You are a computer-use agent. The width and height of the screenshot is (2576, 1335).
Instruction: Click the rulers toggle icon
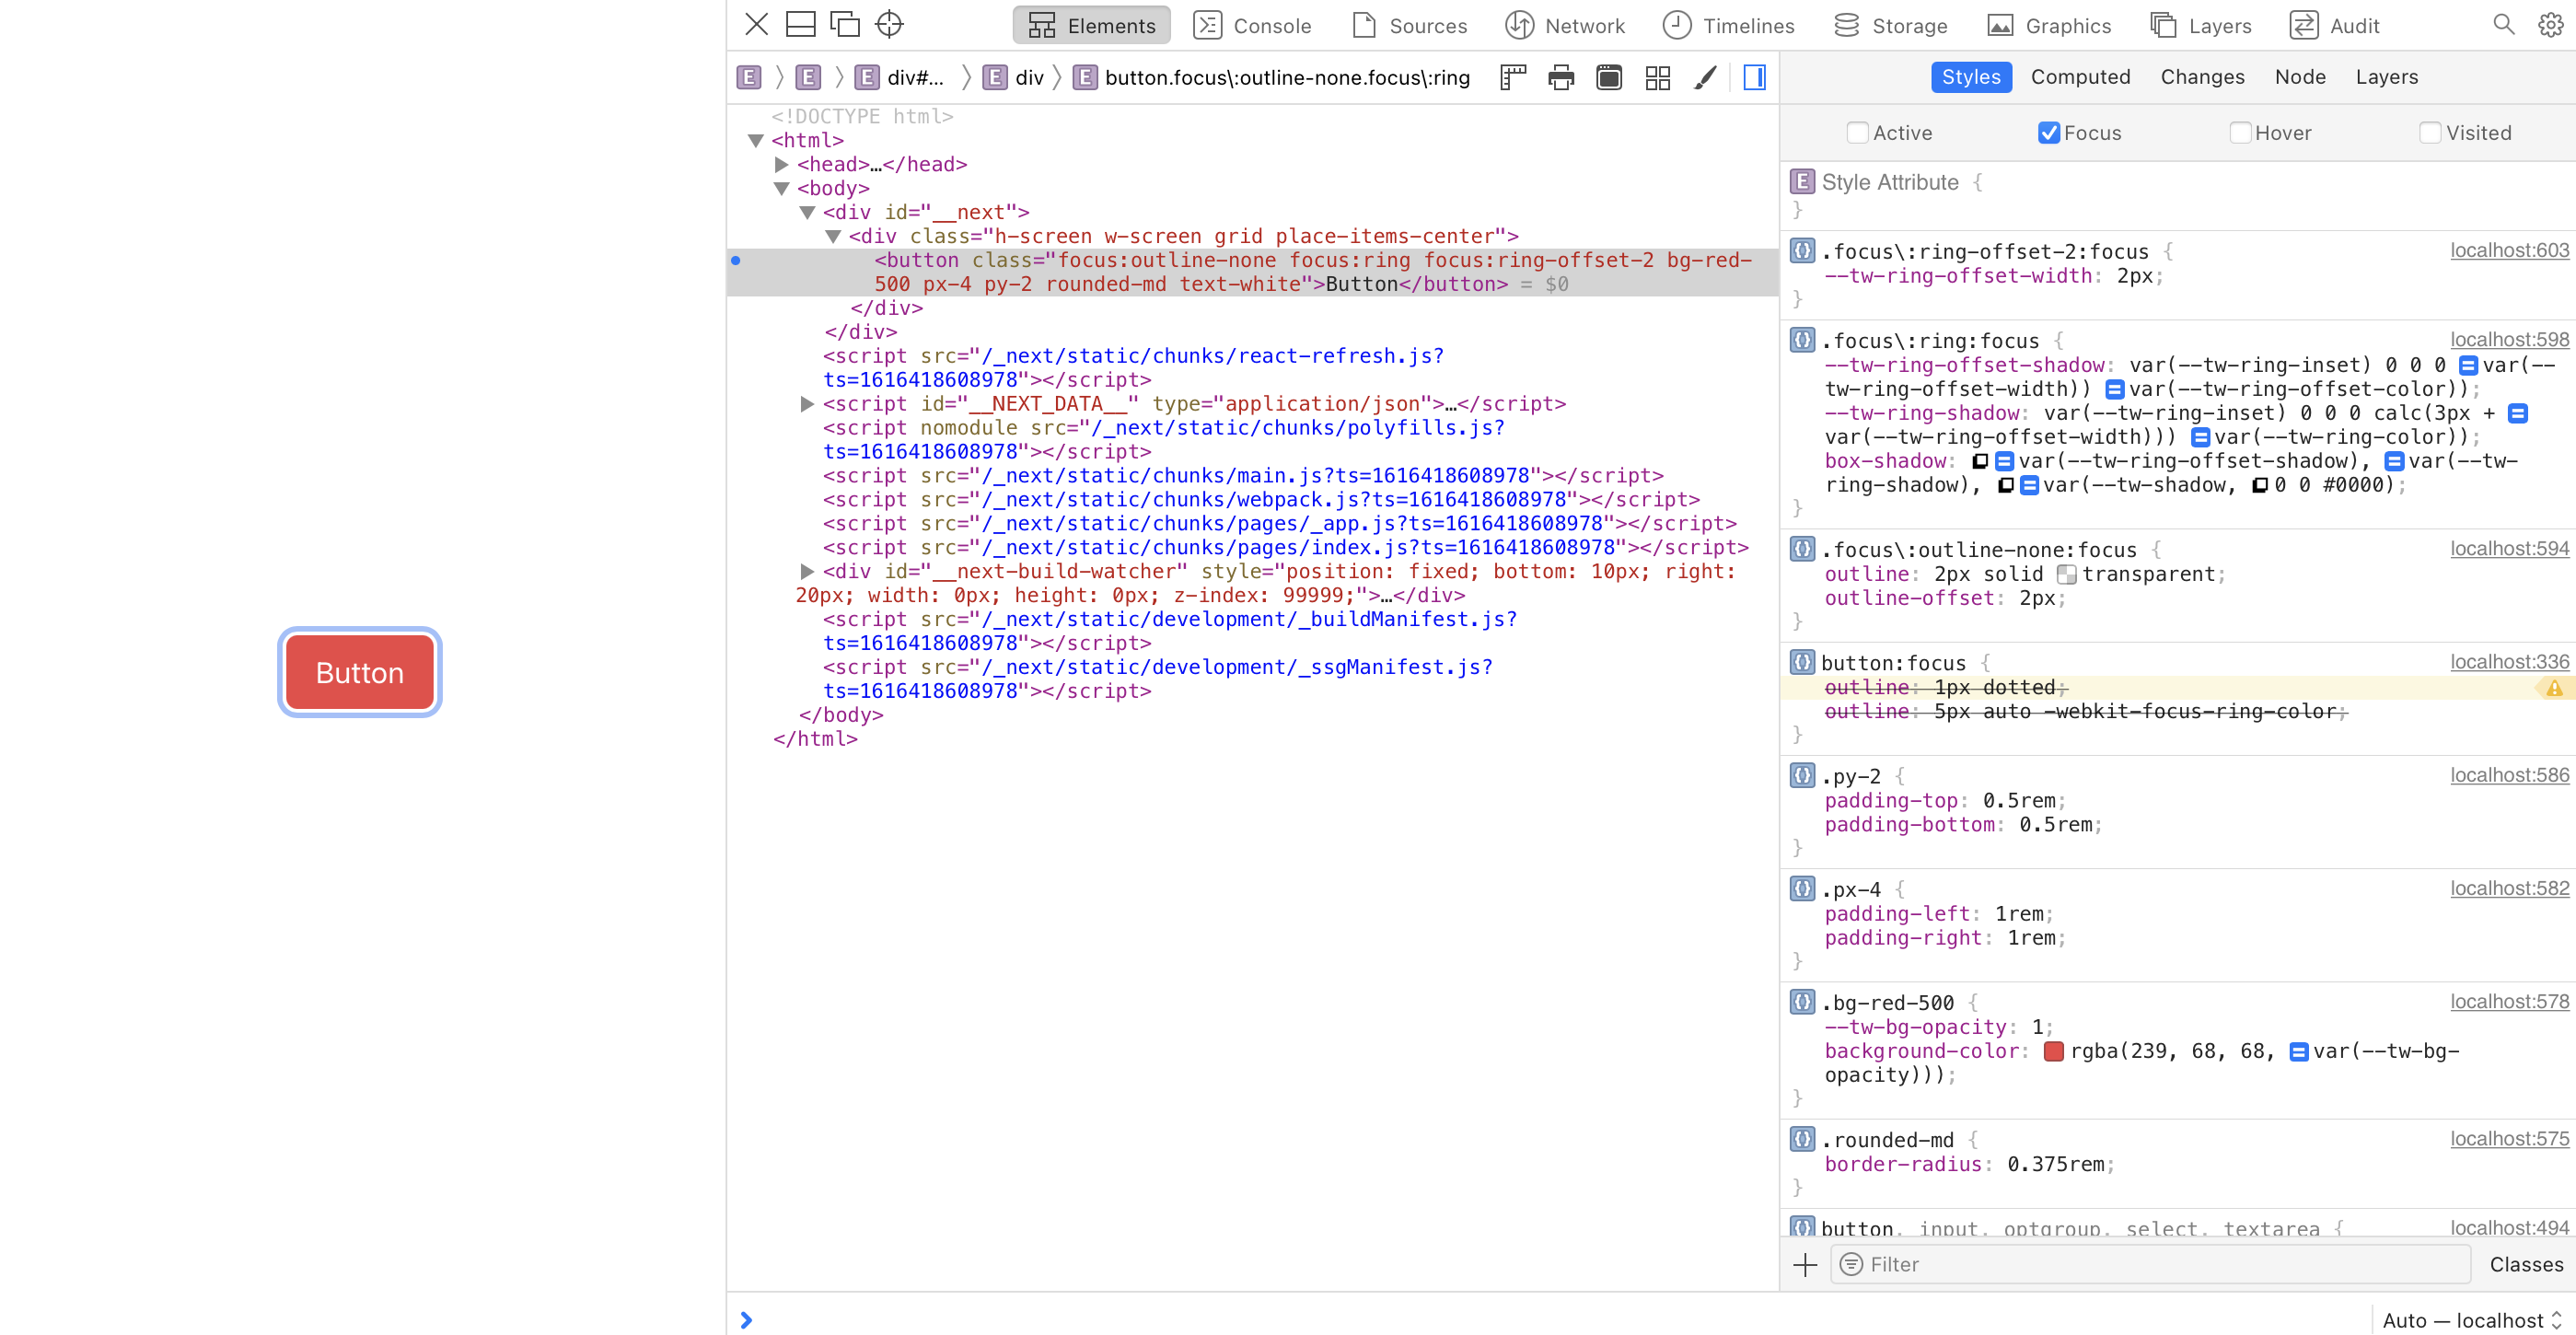(x=1513, y=77)
